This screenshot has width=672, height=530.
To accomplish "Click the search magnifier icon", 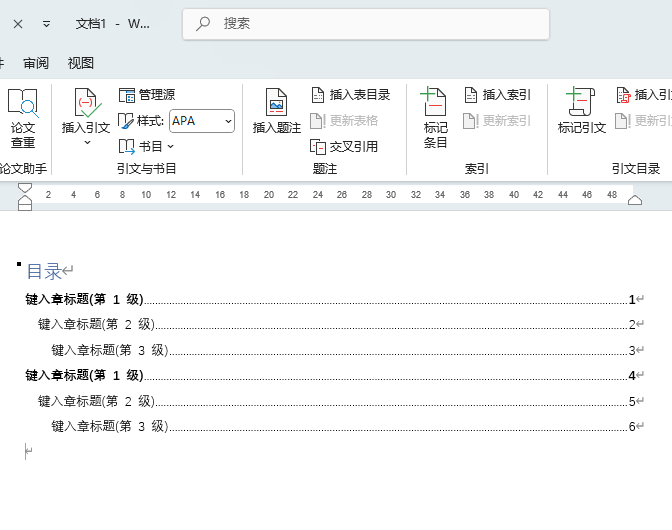I will click(203, 24).
